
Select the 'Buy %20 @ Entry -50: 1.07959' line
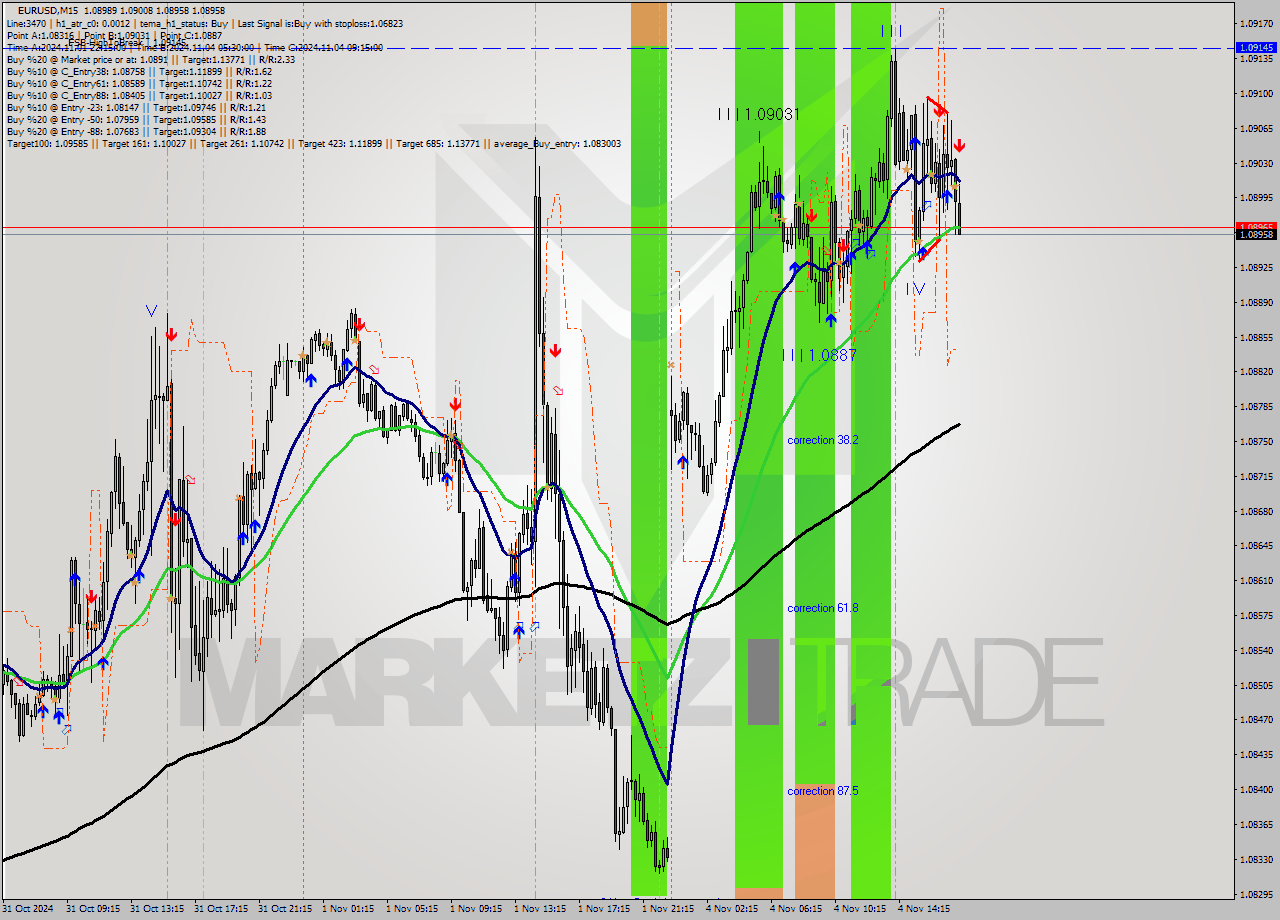136,120
